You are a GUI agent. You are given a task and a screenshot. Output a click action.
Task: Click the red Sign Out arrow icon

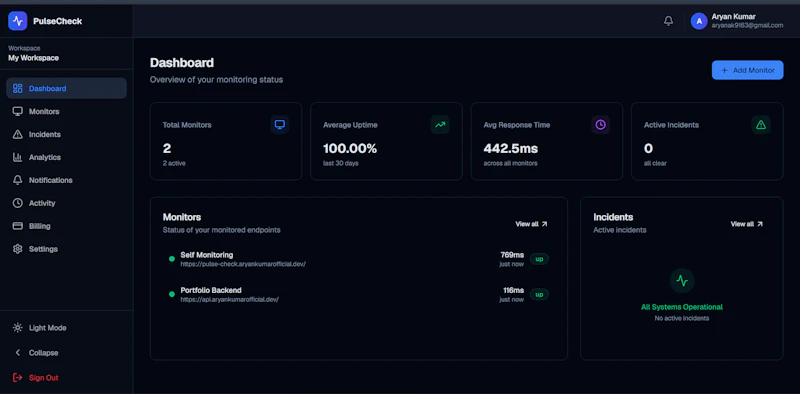[x=18, y=378]
